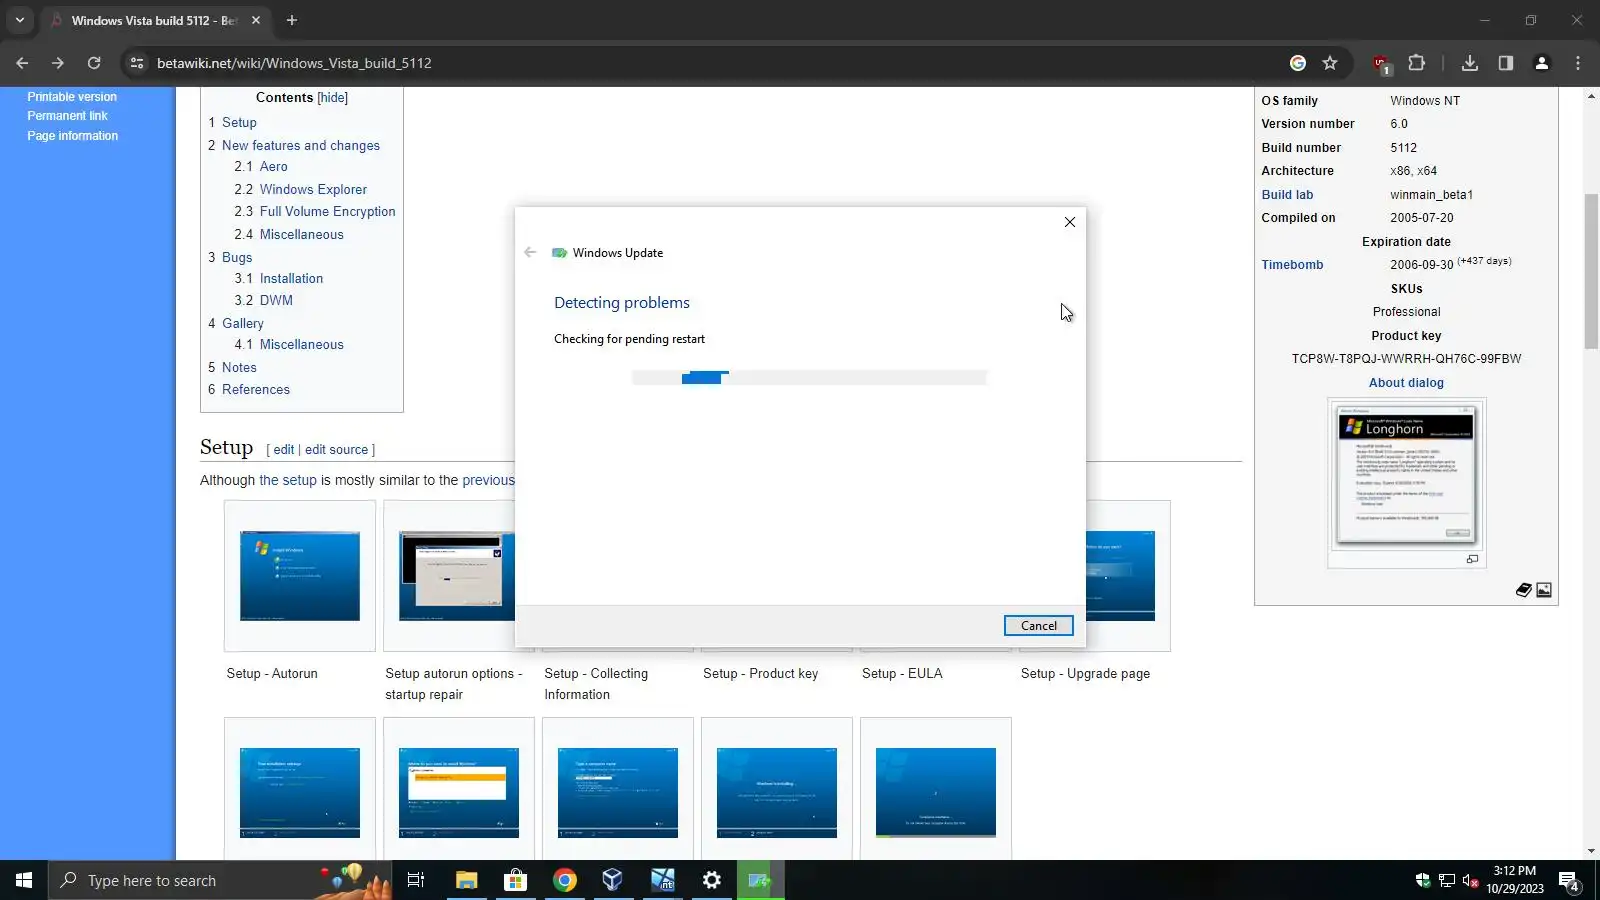The image size is (1600, 900).
Task: Show Chrome downloads
Action: [x=1470, y=63]
